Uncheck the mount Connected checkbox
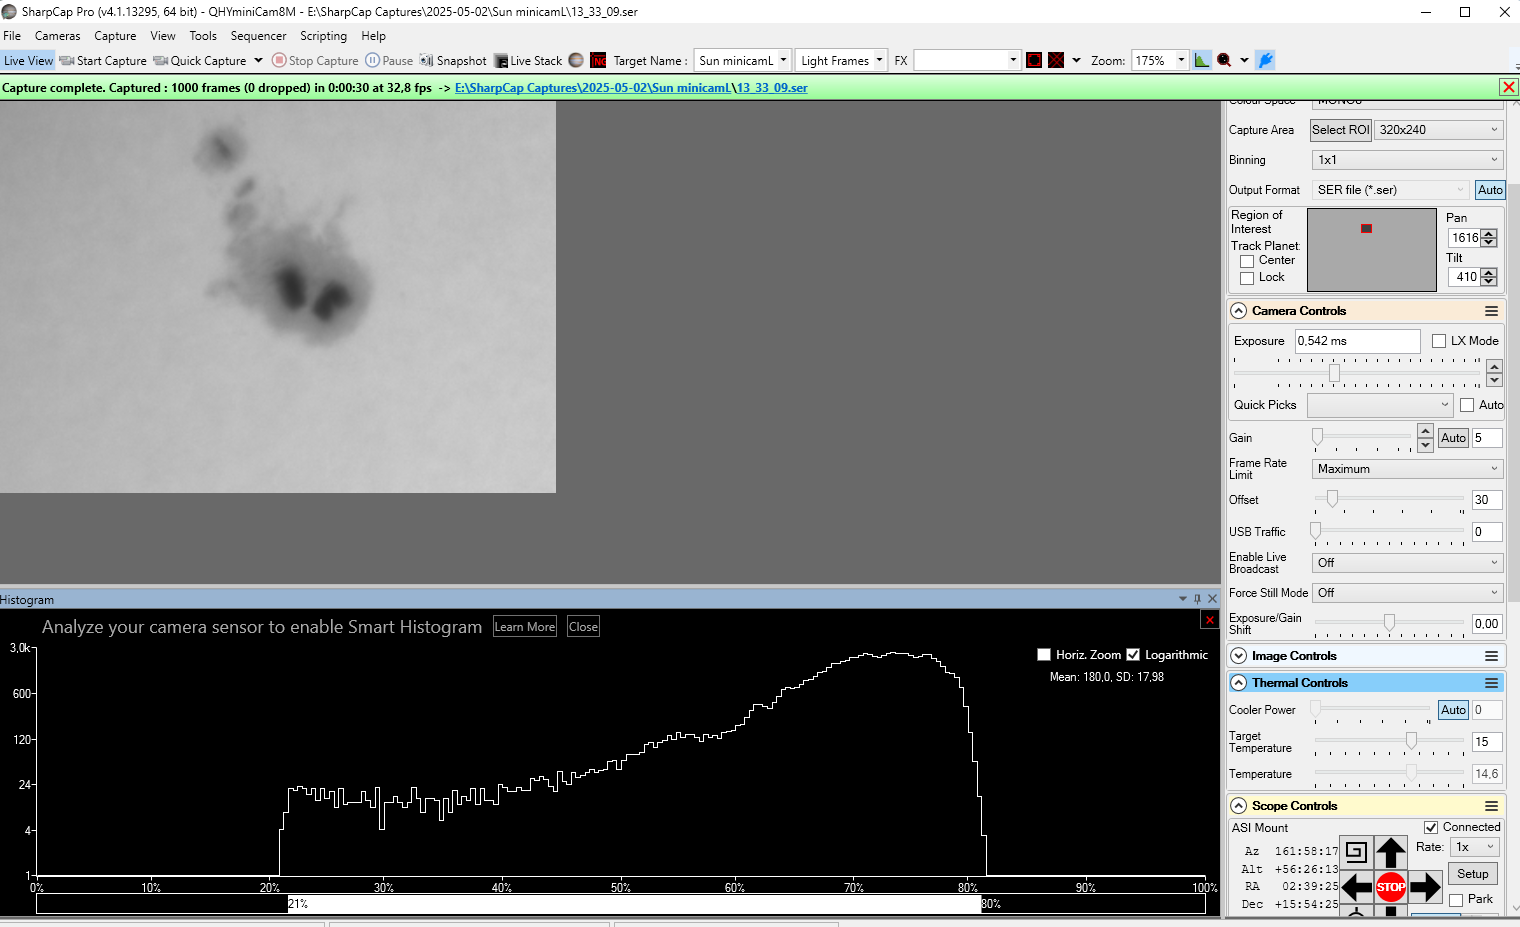1520x927 pixels. (x=1431, y=827)
